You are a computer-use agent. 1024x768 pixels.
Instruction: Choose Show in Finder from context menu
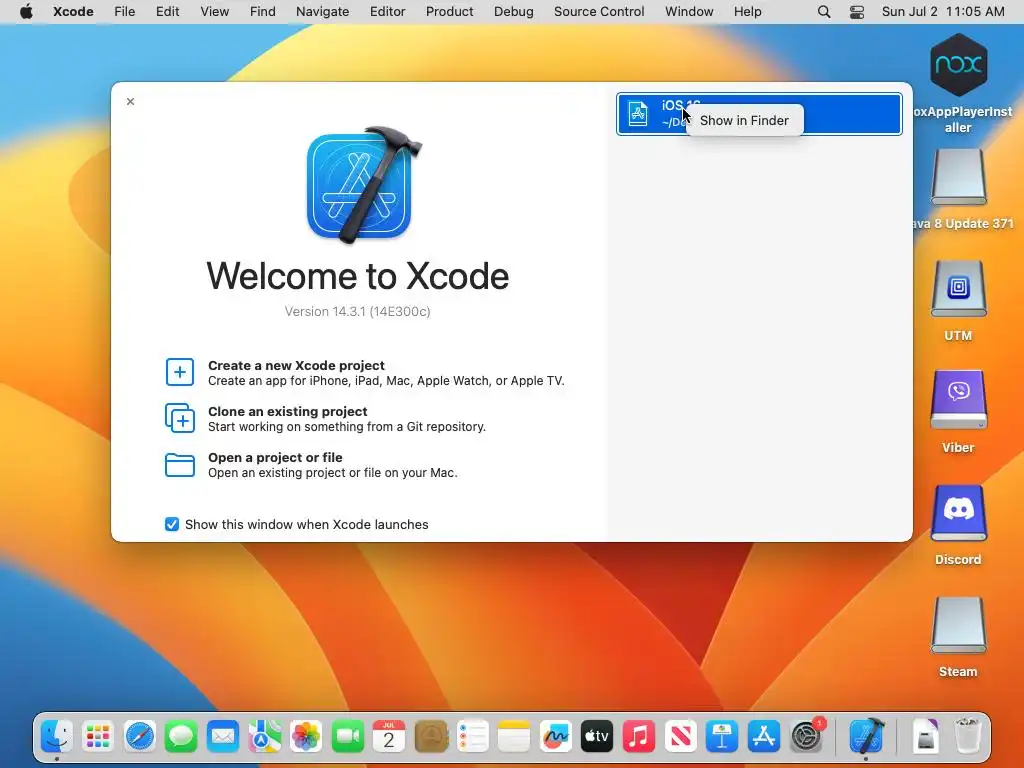(744, 120)
